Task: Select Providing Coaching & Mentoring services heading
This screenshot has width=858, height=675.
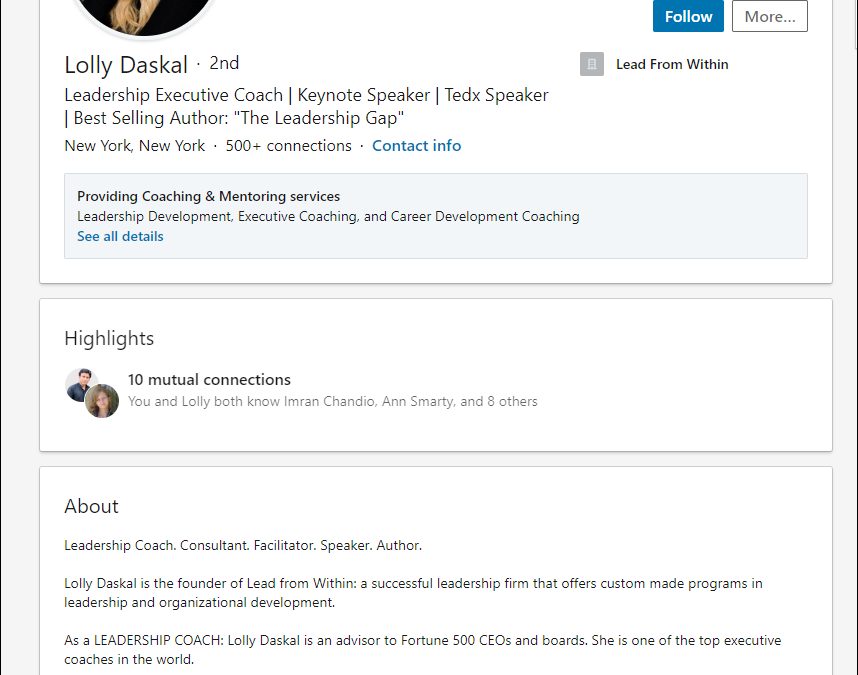Action: [208, 197]
